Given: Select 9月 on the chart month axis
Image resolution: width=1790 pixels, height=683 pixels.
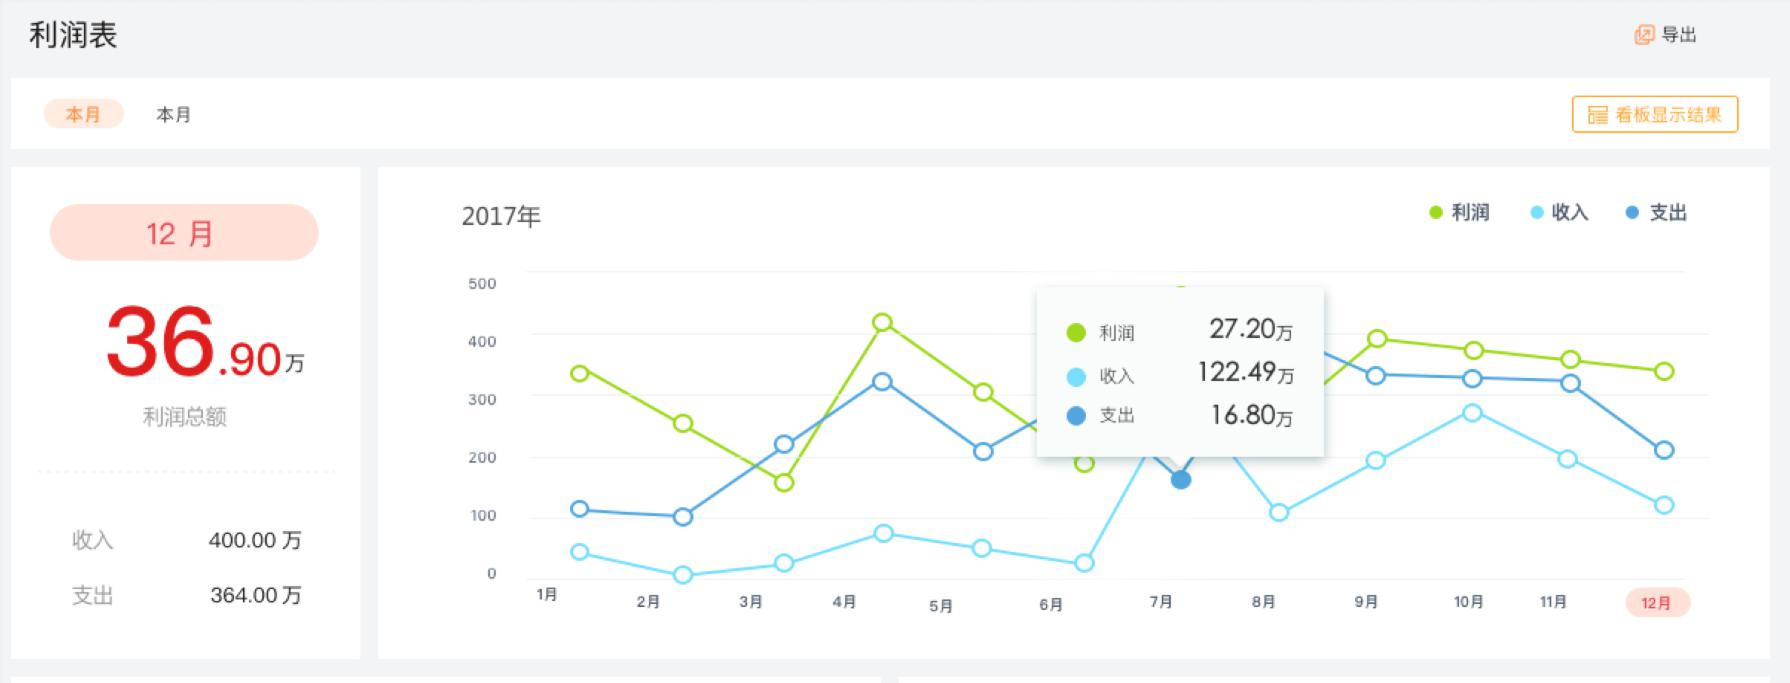Looking at the screenshot, I should (x=1366, y=601).
